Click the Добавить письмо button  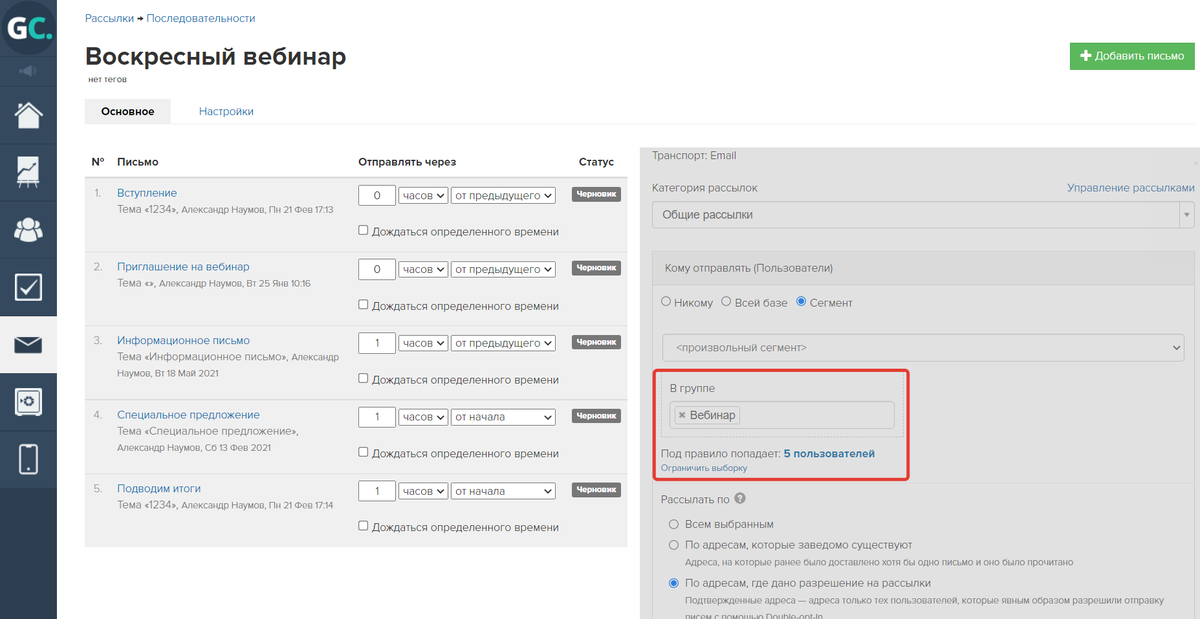tap(1131, 56)
